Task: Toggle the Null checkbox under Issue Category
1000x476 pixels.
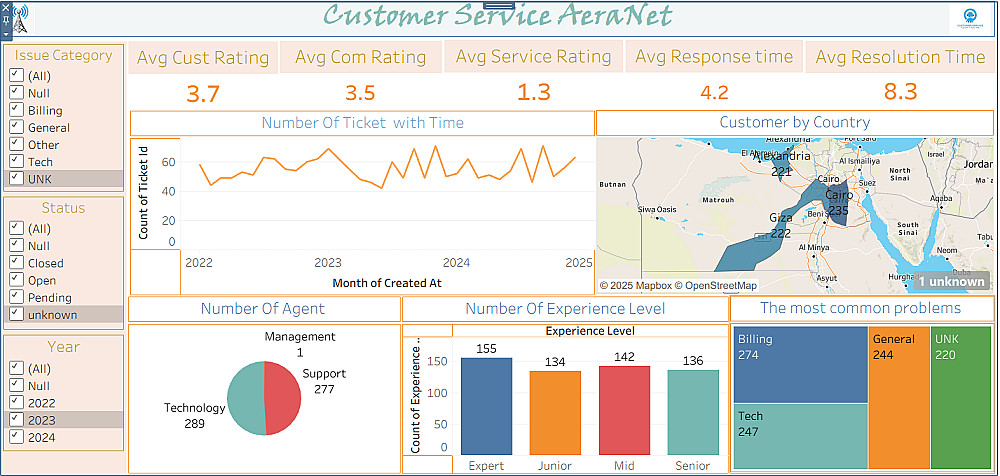Action: [16, 93]
